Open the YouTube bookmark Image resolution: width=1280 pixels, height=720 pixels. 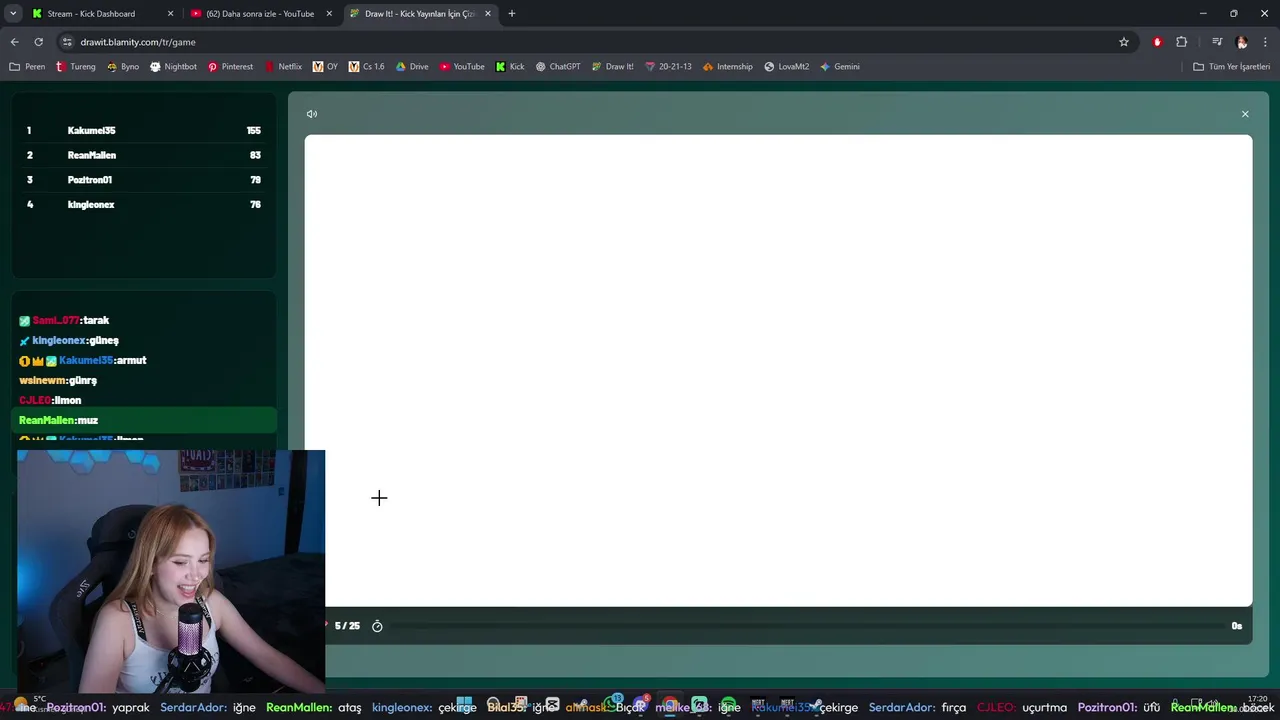(x=462, y=67)
